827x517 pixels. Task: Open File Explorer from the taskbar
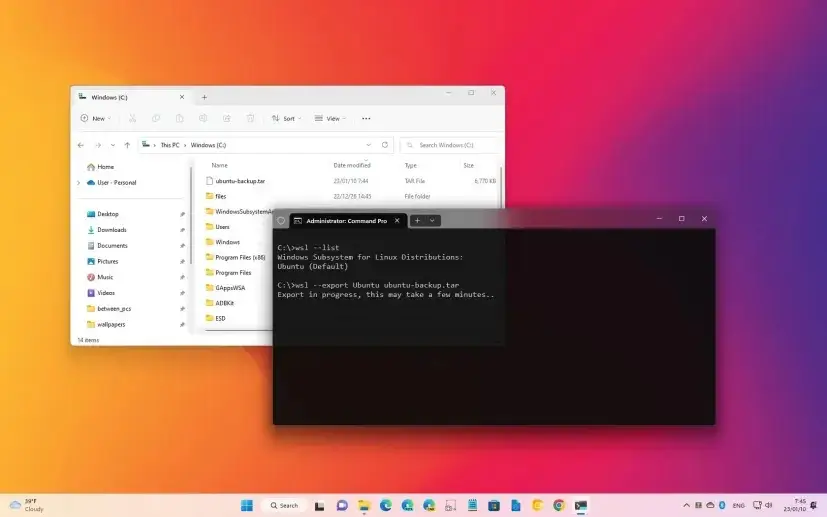point(364,505)
